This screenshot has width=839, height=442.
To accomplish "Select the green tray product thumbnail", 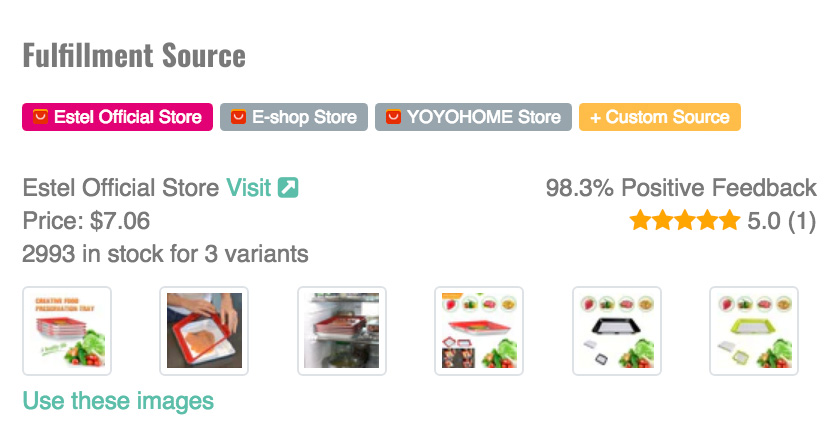I will tap(753, 331).
